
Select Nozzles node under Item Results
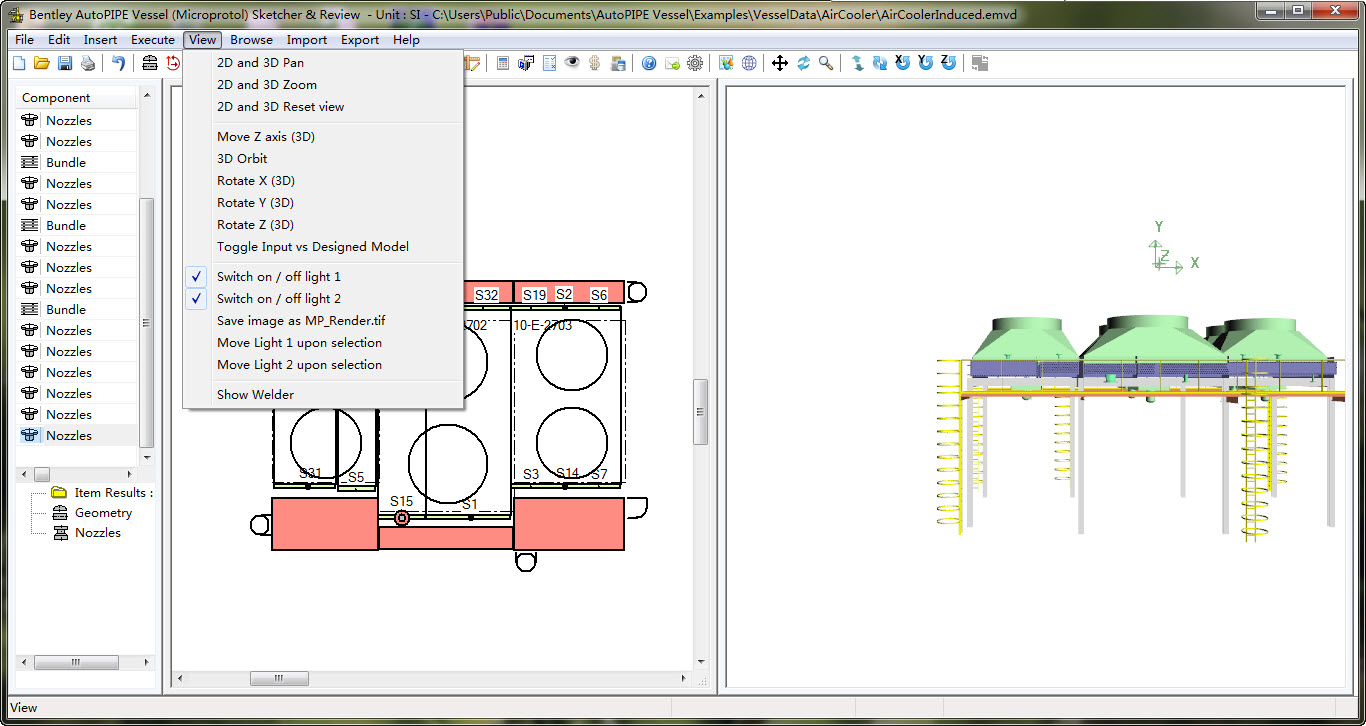tap(88, 533)
